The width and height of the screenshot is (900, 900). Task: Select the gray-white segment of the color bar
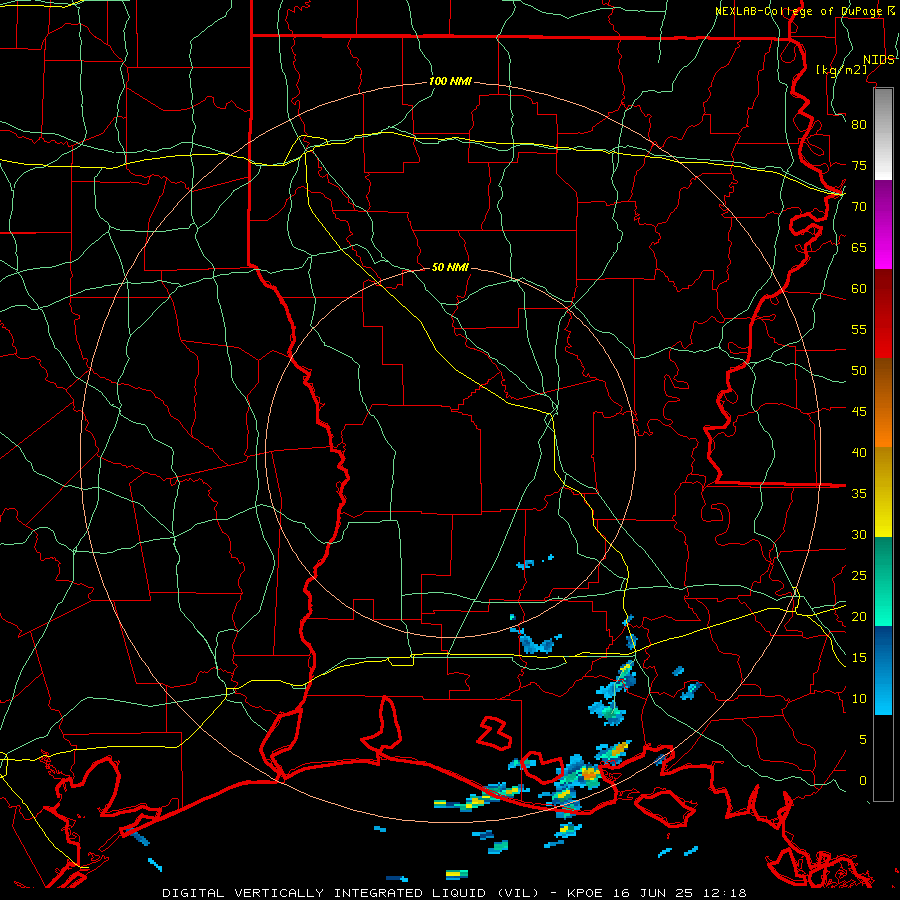(883, 135)
